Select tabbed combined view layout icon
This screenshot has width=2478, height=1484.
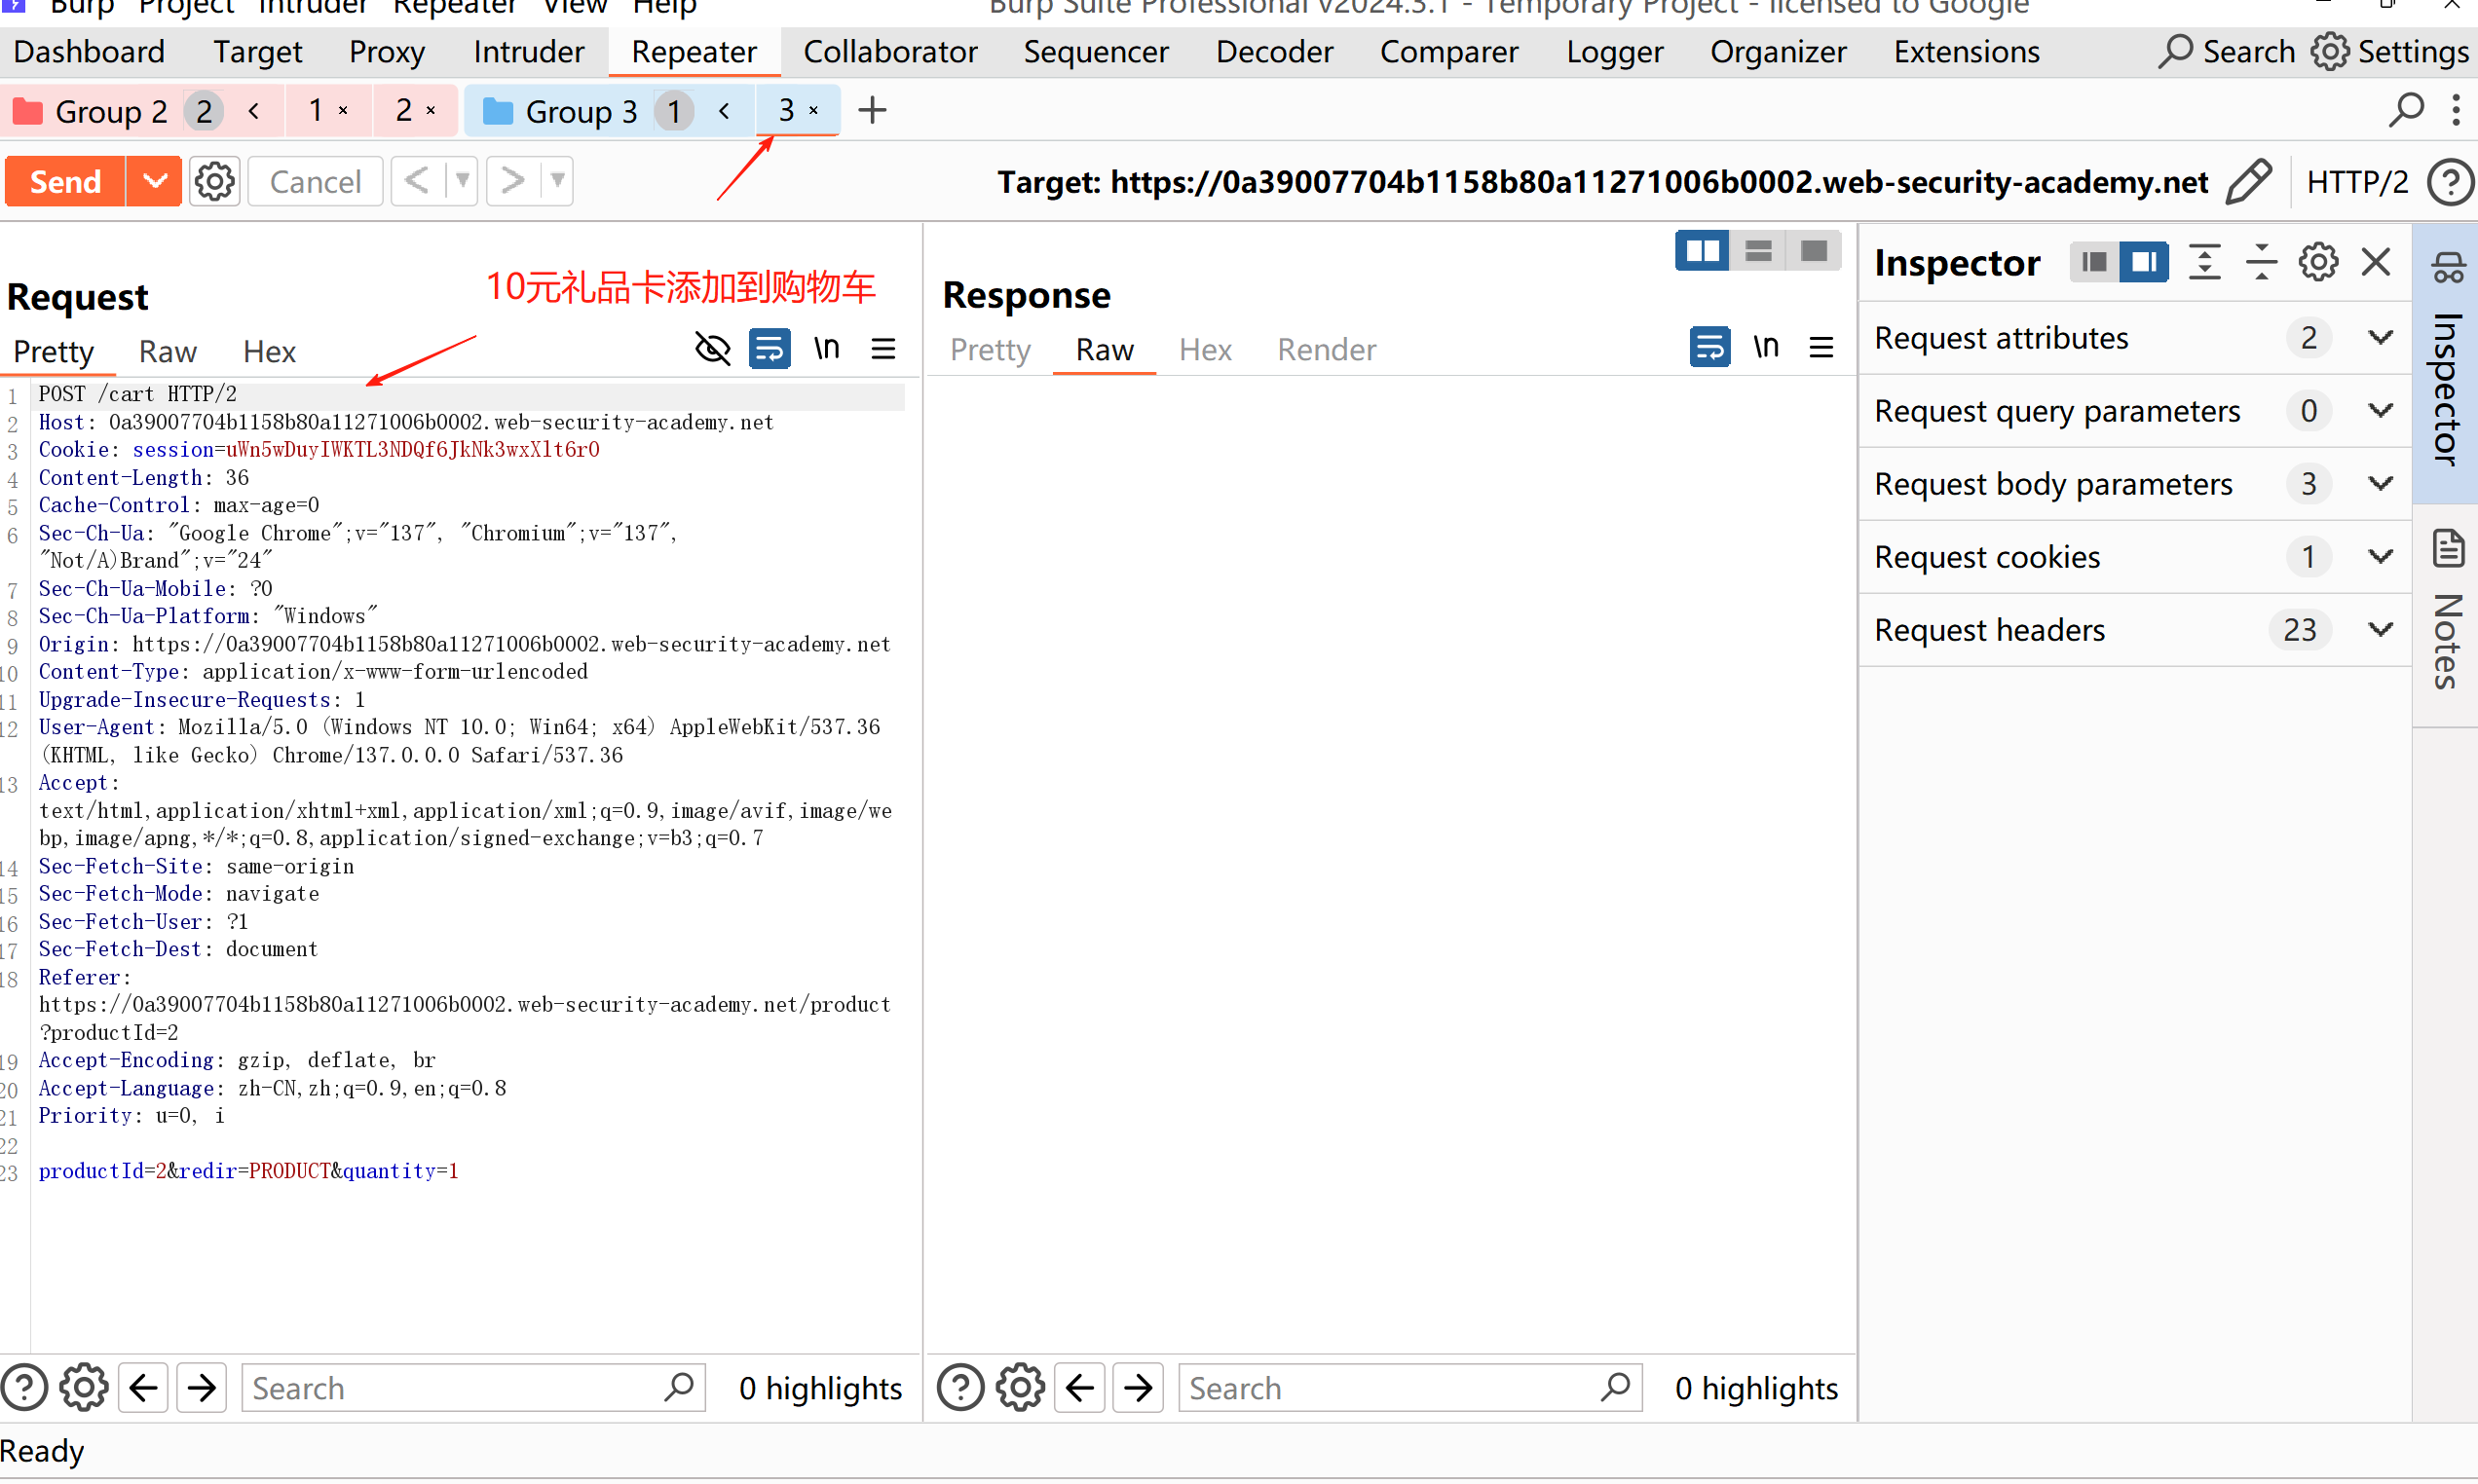1814,250
